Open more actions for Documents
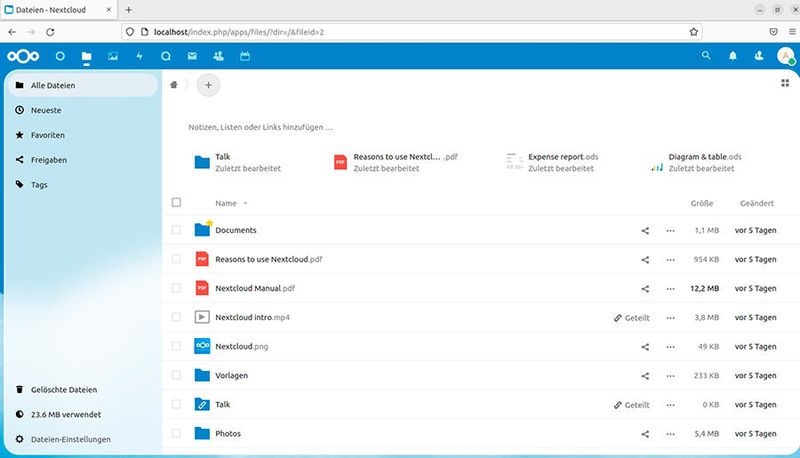This screenshot has width=800, height=458. click(670, 231)
